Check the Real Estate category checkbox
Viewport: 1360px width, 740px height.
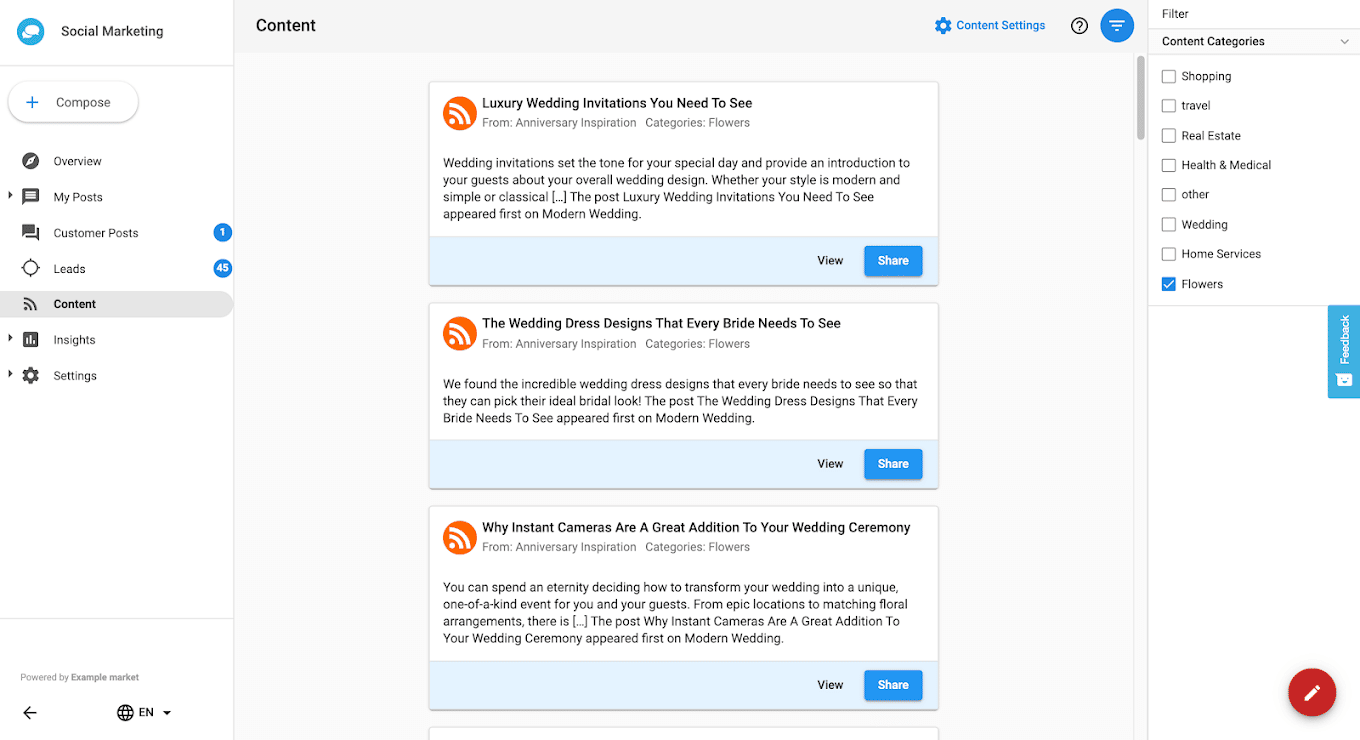tap(1168, 136)
